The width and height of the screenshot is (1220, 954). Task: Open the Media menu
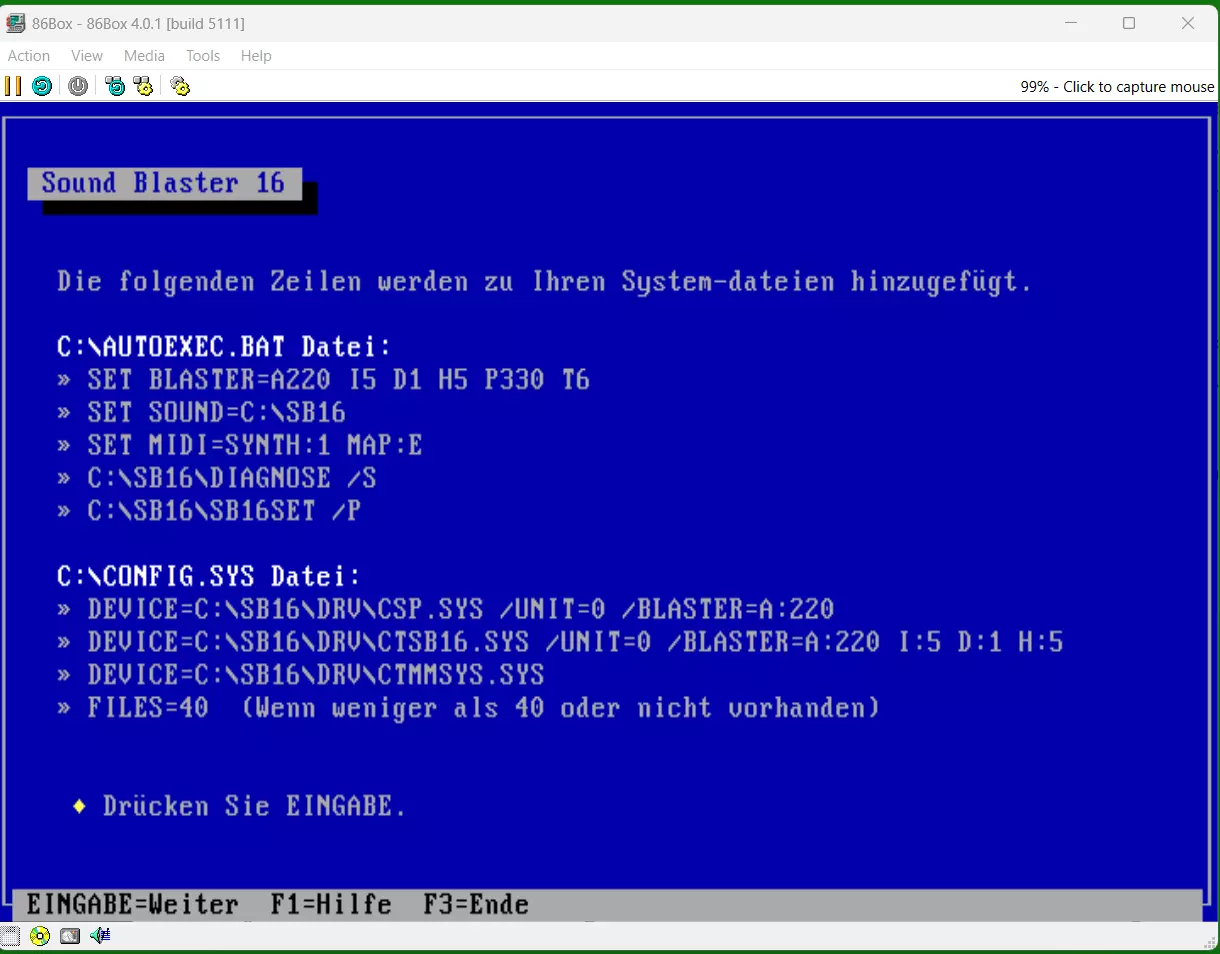pos(144,56)
